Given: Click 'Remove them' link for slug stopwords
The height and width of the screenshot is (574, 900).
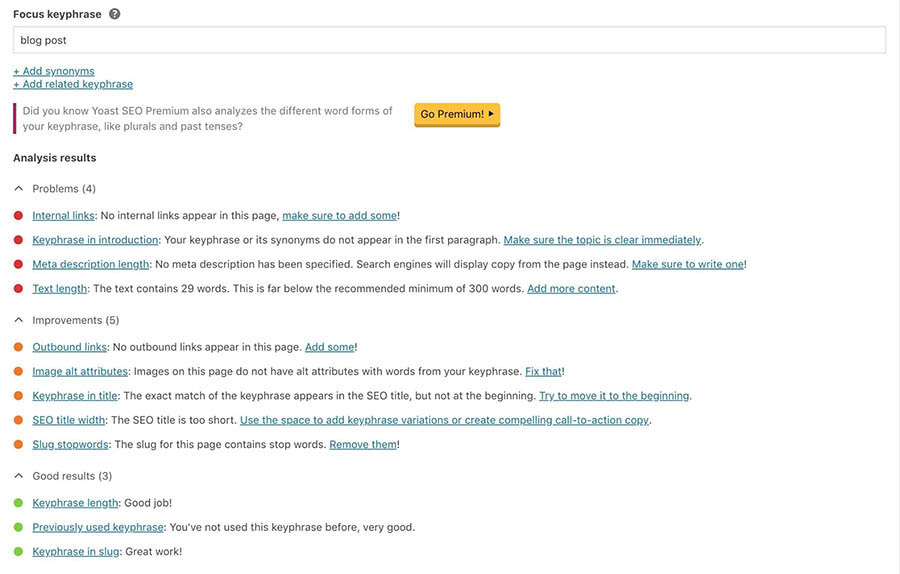Looking at the screenshot, I should pos(362,444).
